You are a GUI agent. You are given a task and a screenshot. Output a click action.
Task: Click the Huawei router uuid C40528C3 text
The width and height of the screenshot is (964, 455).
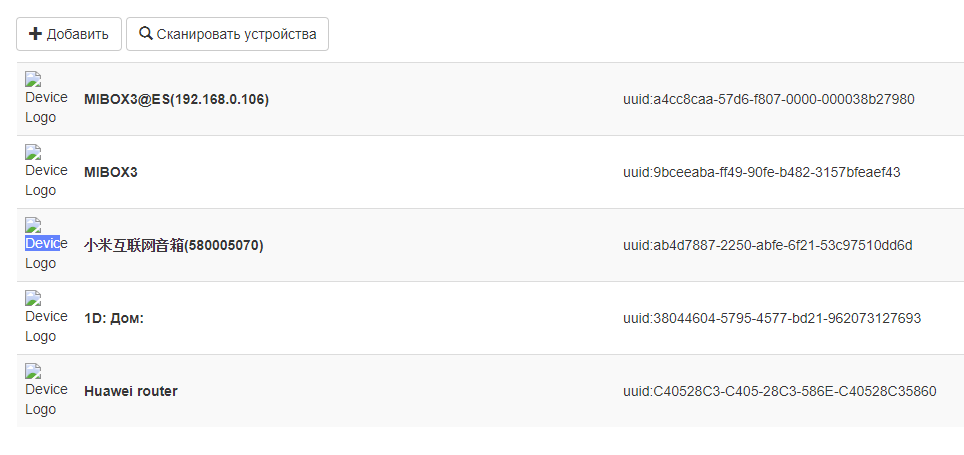tap(779, 391)
